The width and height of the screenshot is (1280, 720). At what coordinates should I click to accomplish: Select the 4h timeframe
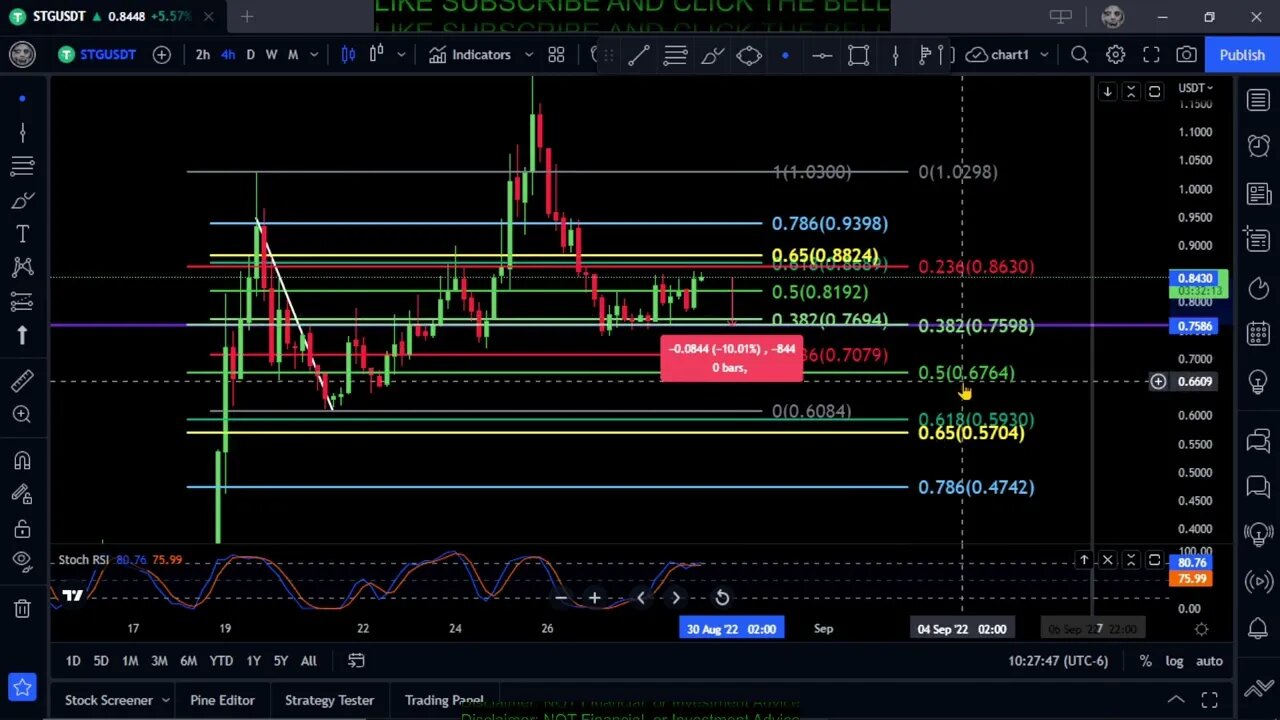228,55
